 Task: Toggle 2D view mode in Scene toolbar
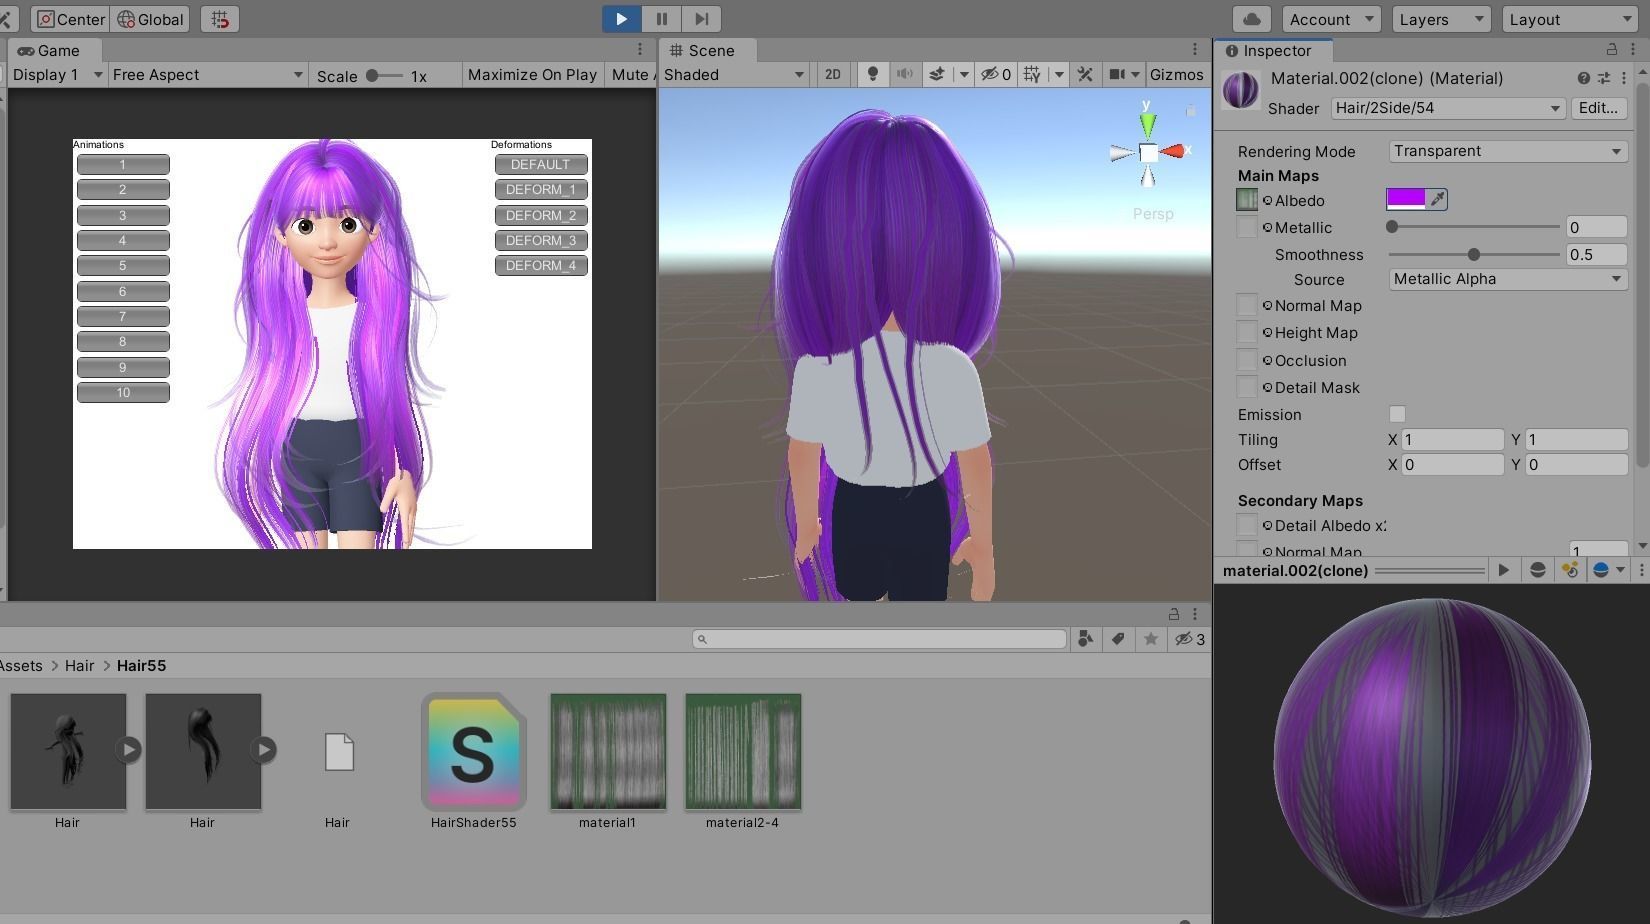point(832,74)
